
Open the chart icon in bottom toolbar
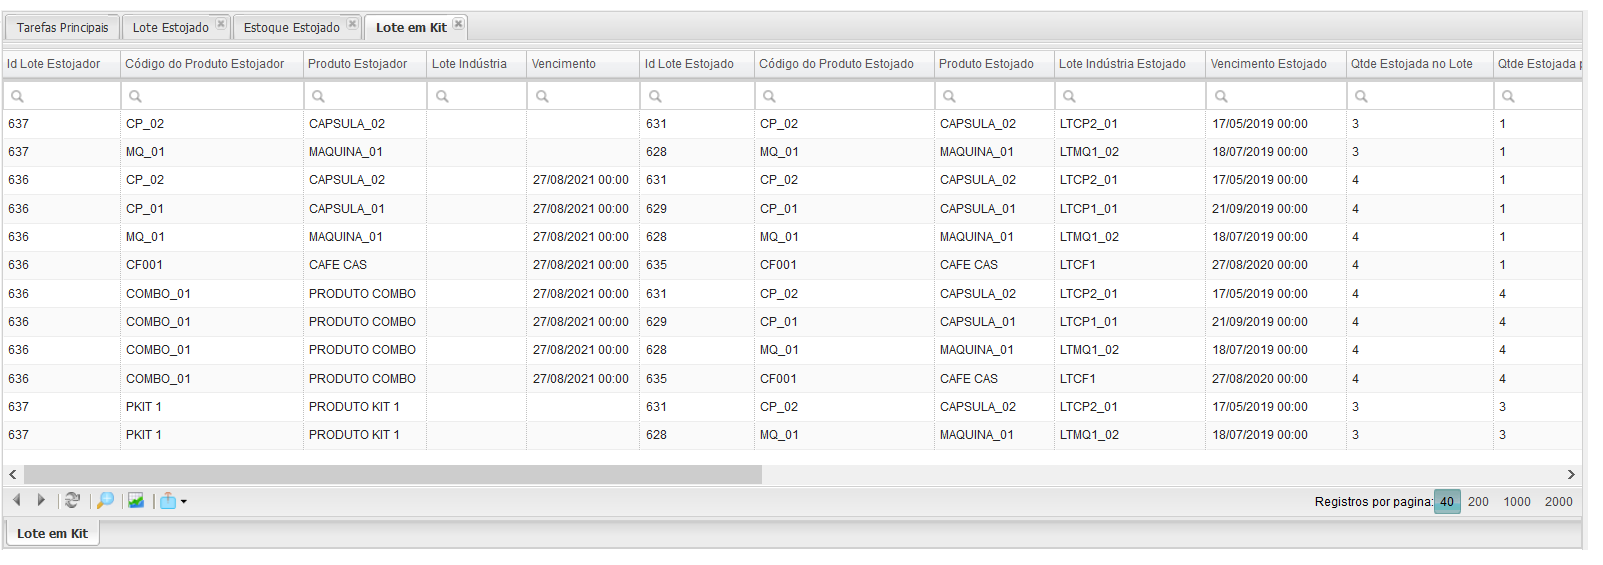tap(136, 500)
